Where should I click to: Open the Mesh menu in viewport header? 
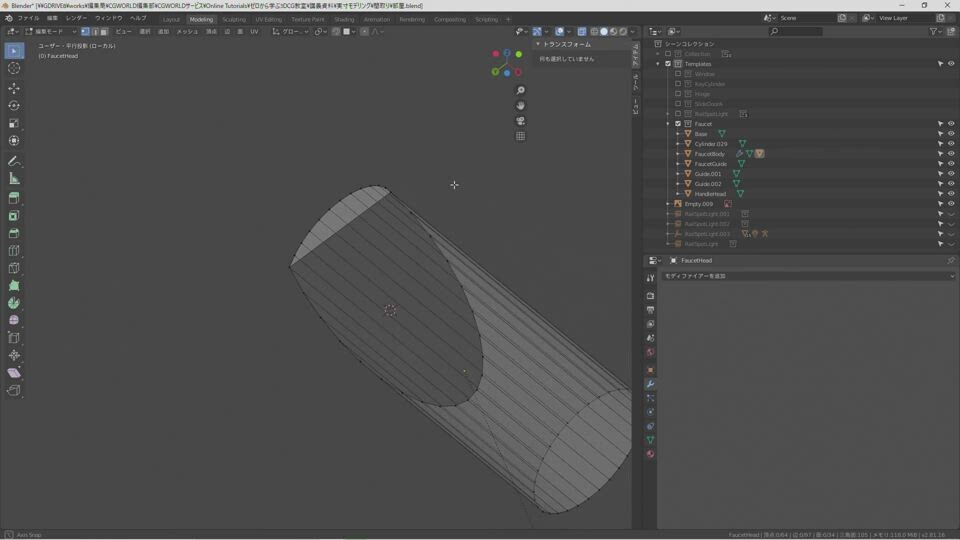[x=187, y=32]
